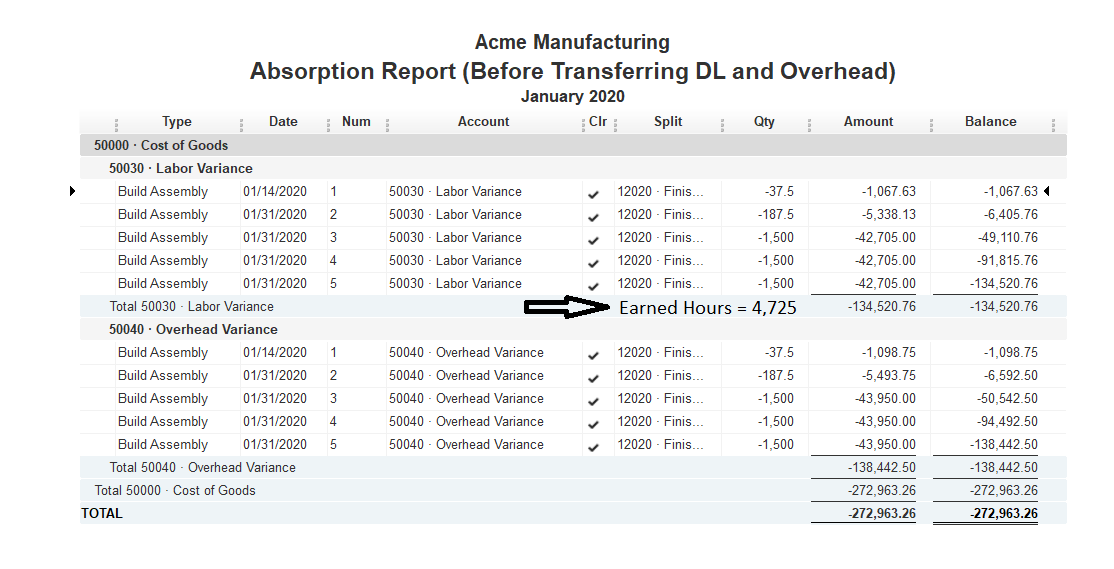The height and width of the screenshot is (569, 1114).
Task: Click the Num column header
Action: click(356, 121)
